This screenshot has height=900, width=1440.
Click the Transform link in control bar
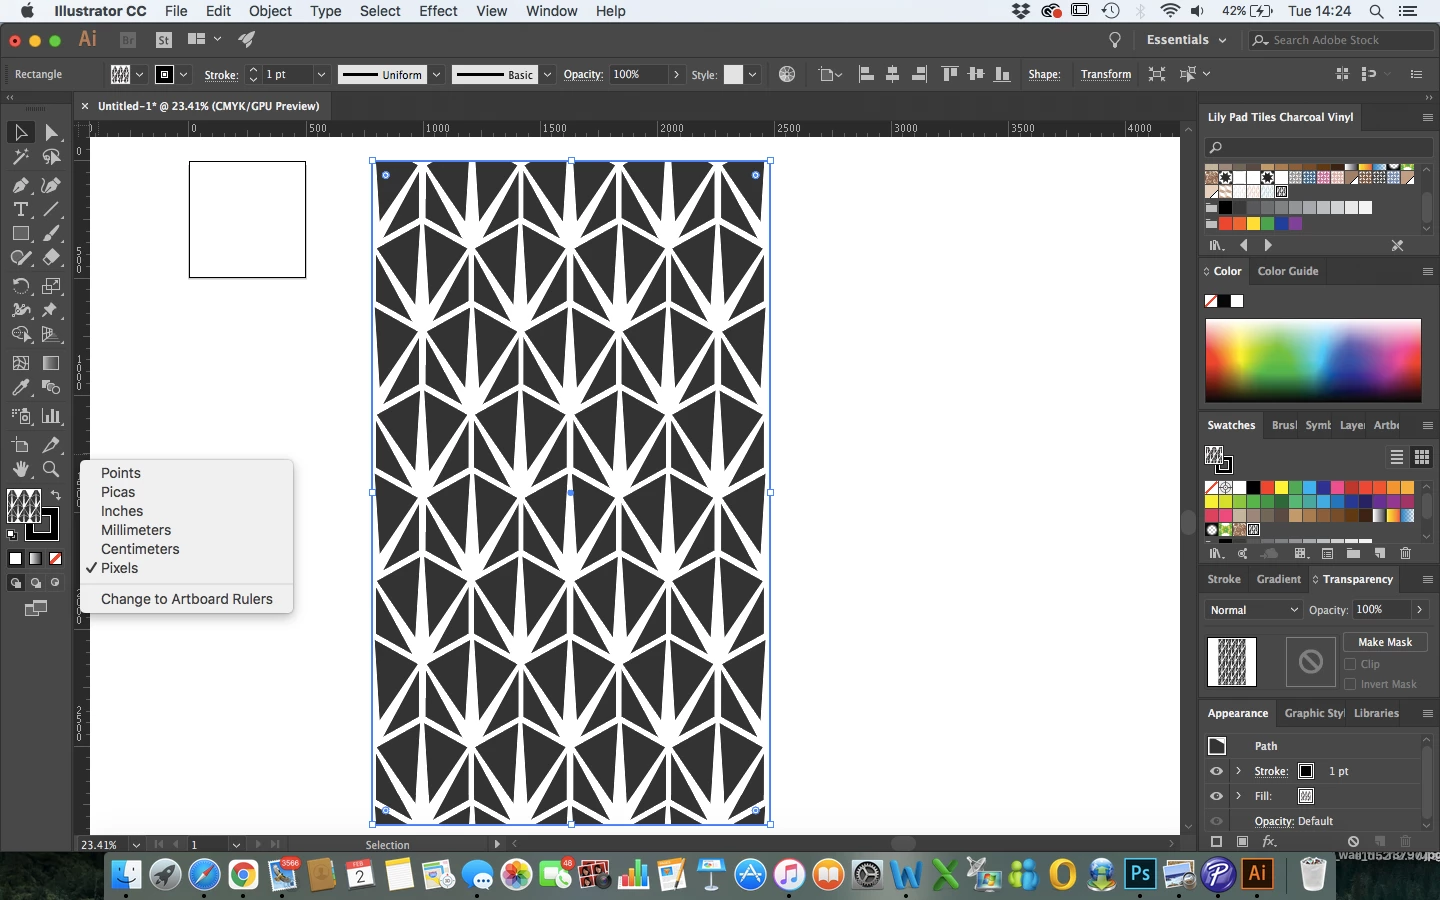(x=1106, y=74)
